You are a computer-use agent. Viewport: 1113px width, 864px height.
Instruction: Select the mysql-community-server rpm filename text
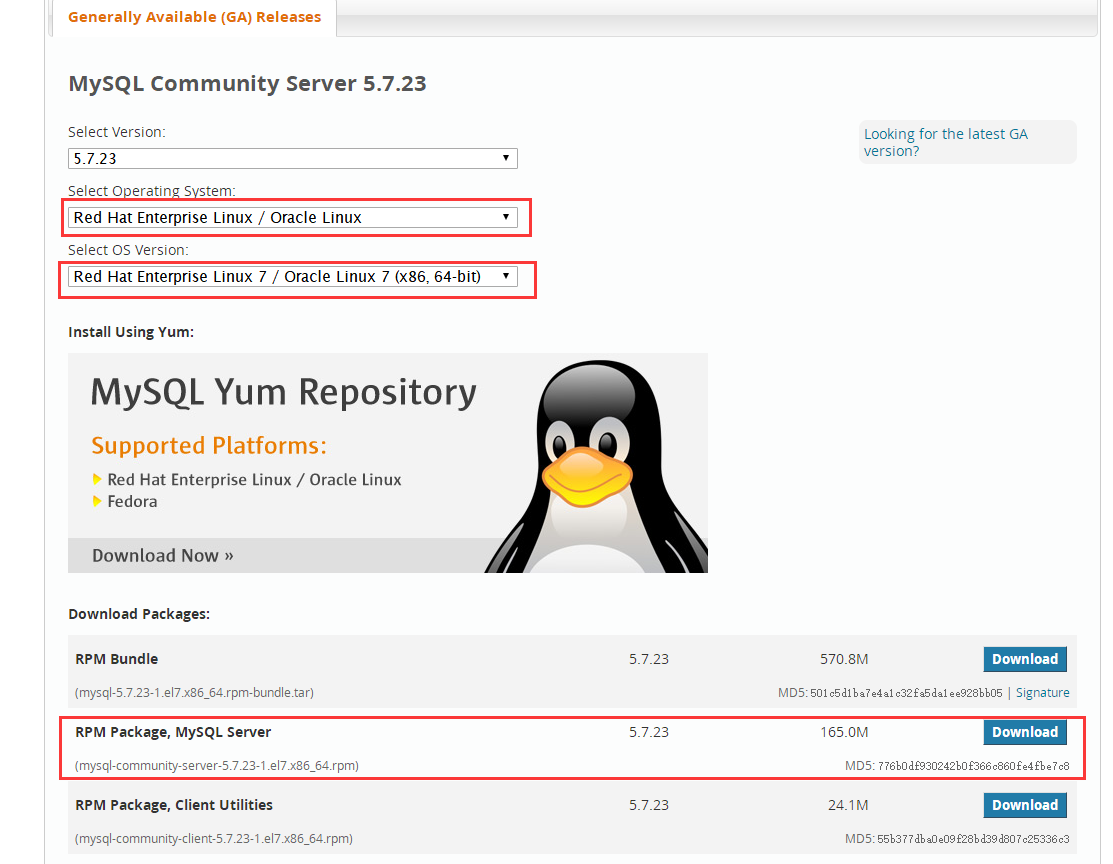pos(216,766)
